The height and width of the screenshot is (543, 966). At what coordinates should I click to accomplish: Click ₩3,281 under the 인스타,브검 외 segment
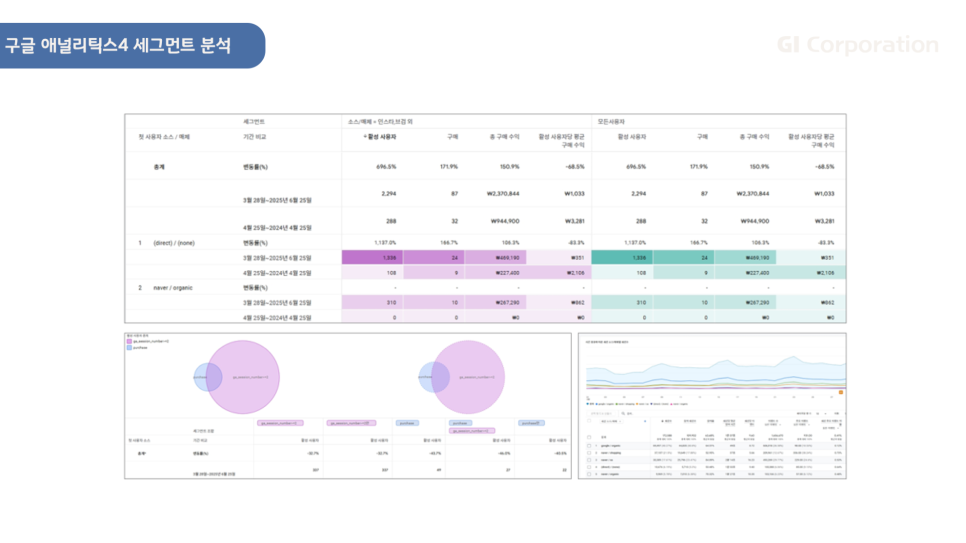574,221
